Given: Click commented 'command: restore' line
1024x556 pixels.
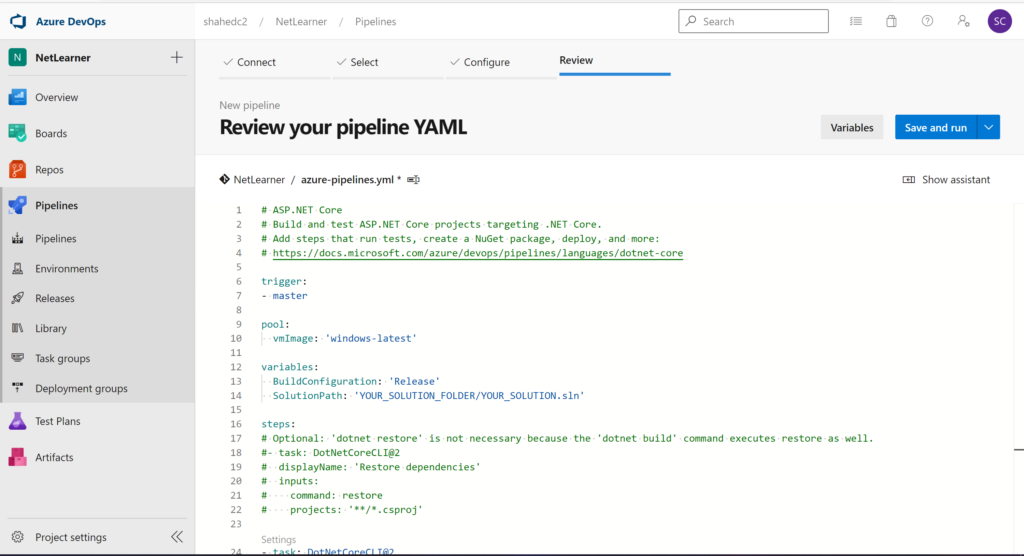Looking at the screenshot, I should 323,496.
